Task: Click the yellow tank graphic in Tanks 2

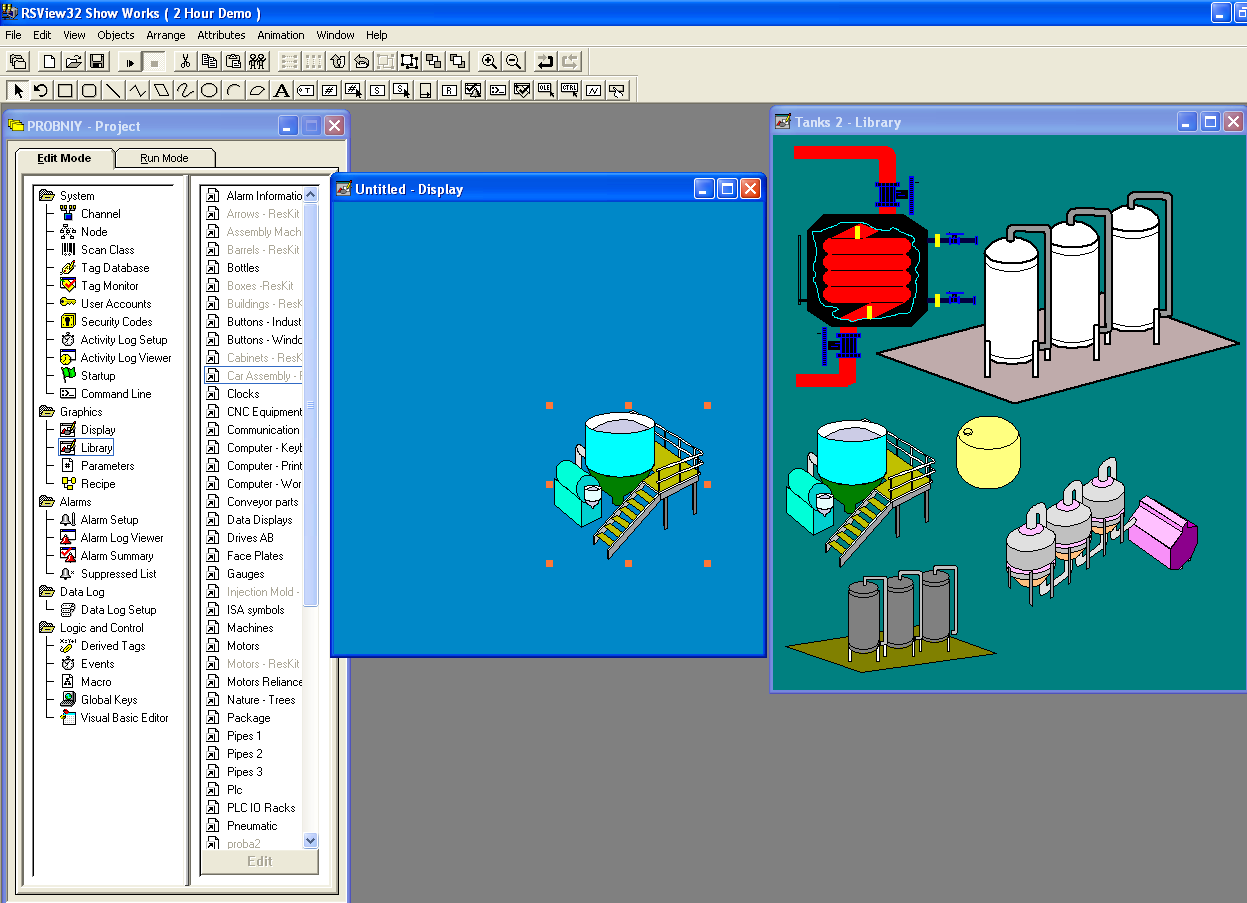Action: 987,452
